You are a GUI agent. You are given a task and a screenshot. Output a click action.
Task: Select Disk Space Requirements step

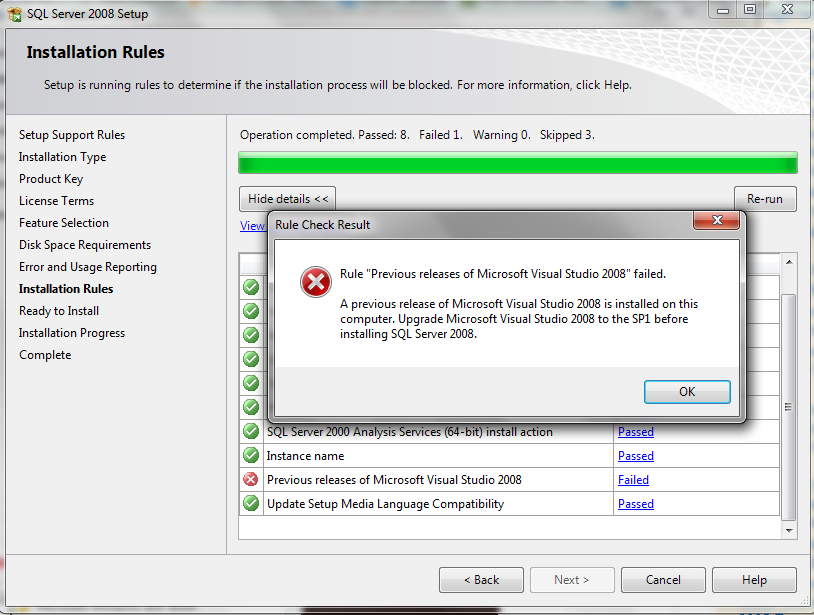85,245
